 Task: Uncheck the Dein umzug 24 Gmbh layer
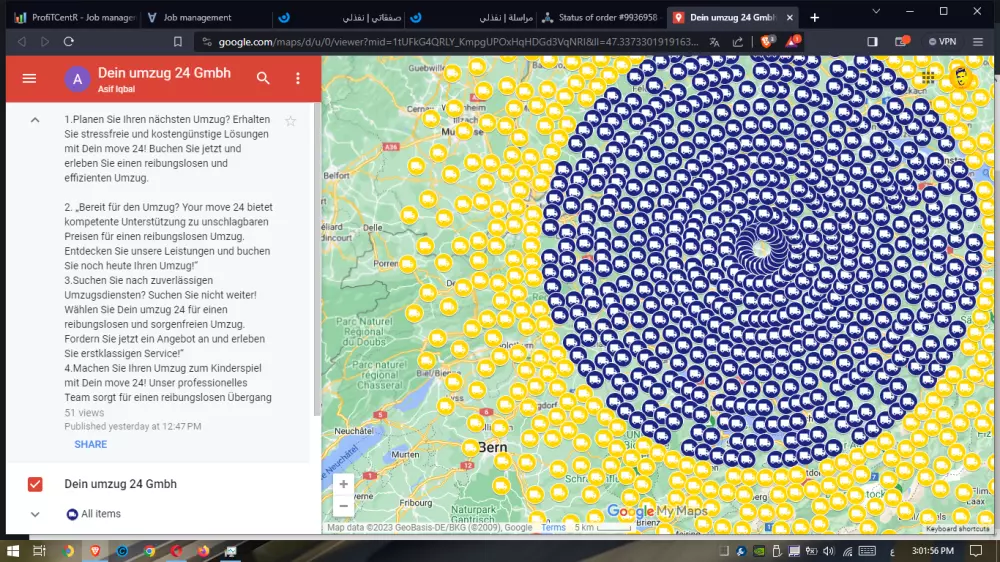tap(35, 484)
